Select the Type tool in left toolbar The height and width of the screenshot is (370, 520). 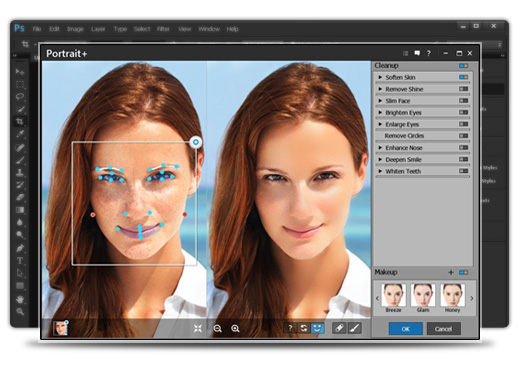[x=20, y=261]
